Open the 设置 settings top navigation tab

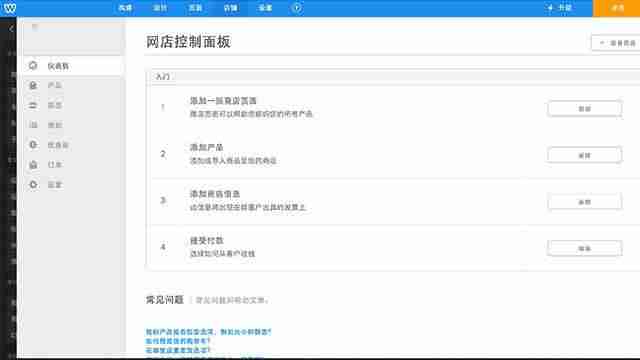(265, 8)
